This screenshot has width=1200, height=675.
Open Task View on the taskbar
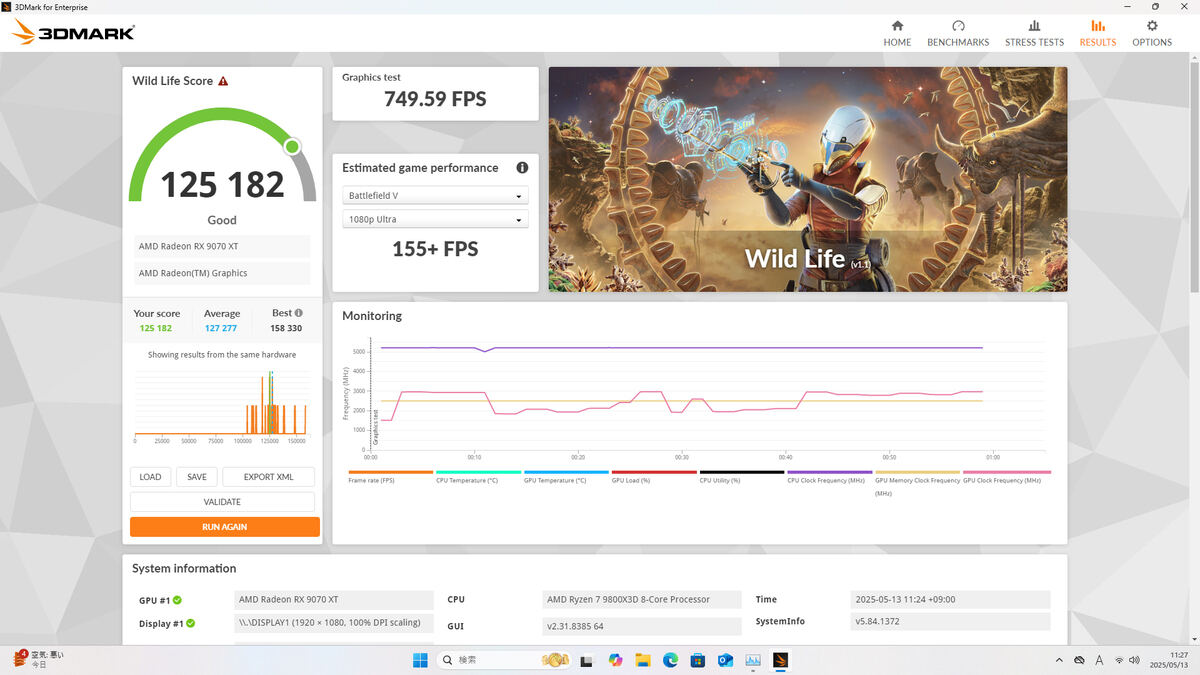[587, 660]
